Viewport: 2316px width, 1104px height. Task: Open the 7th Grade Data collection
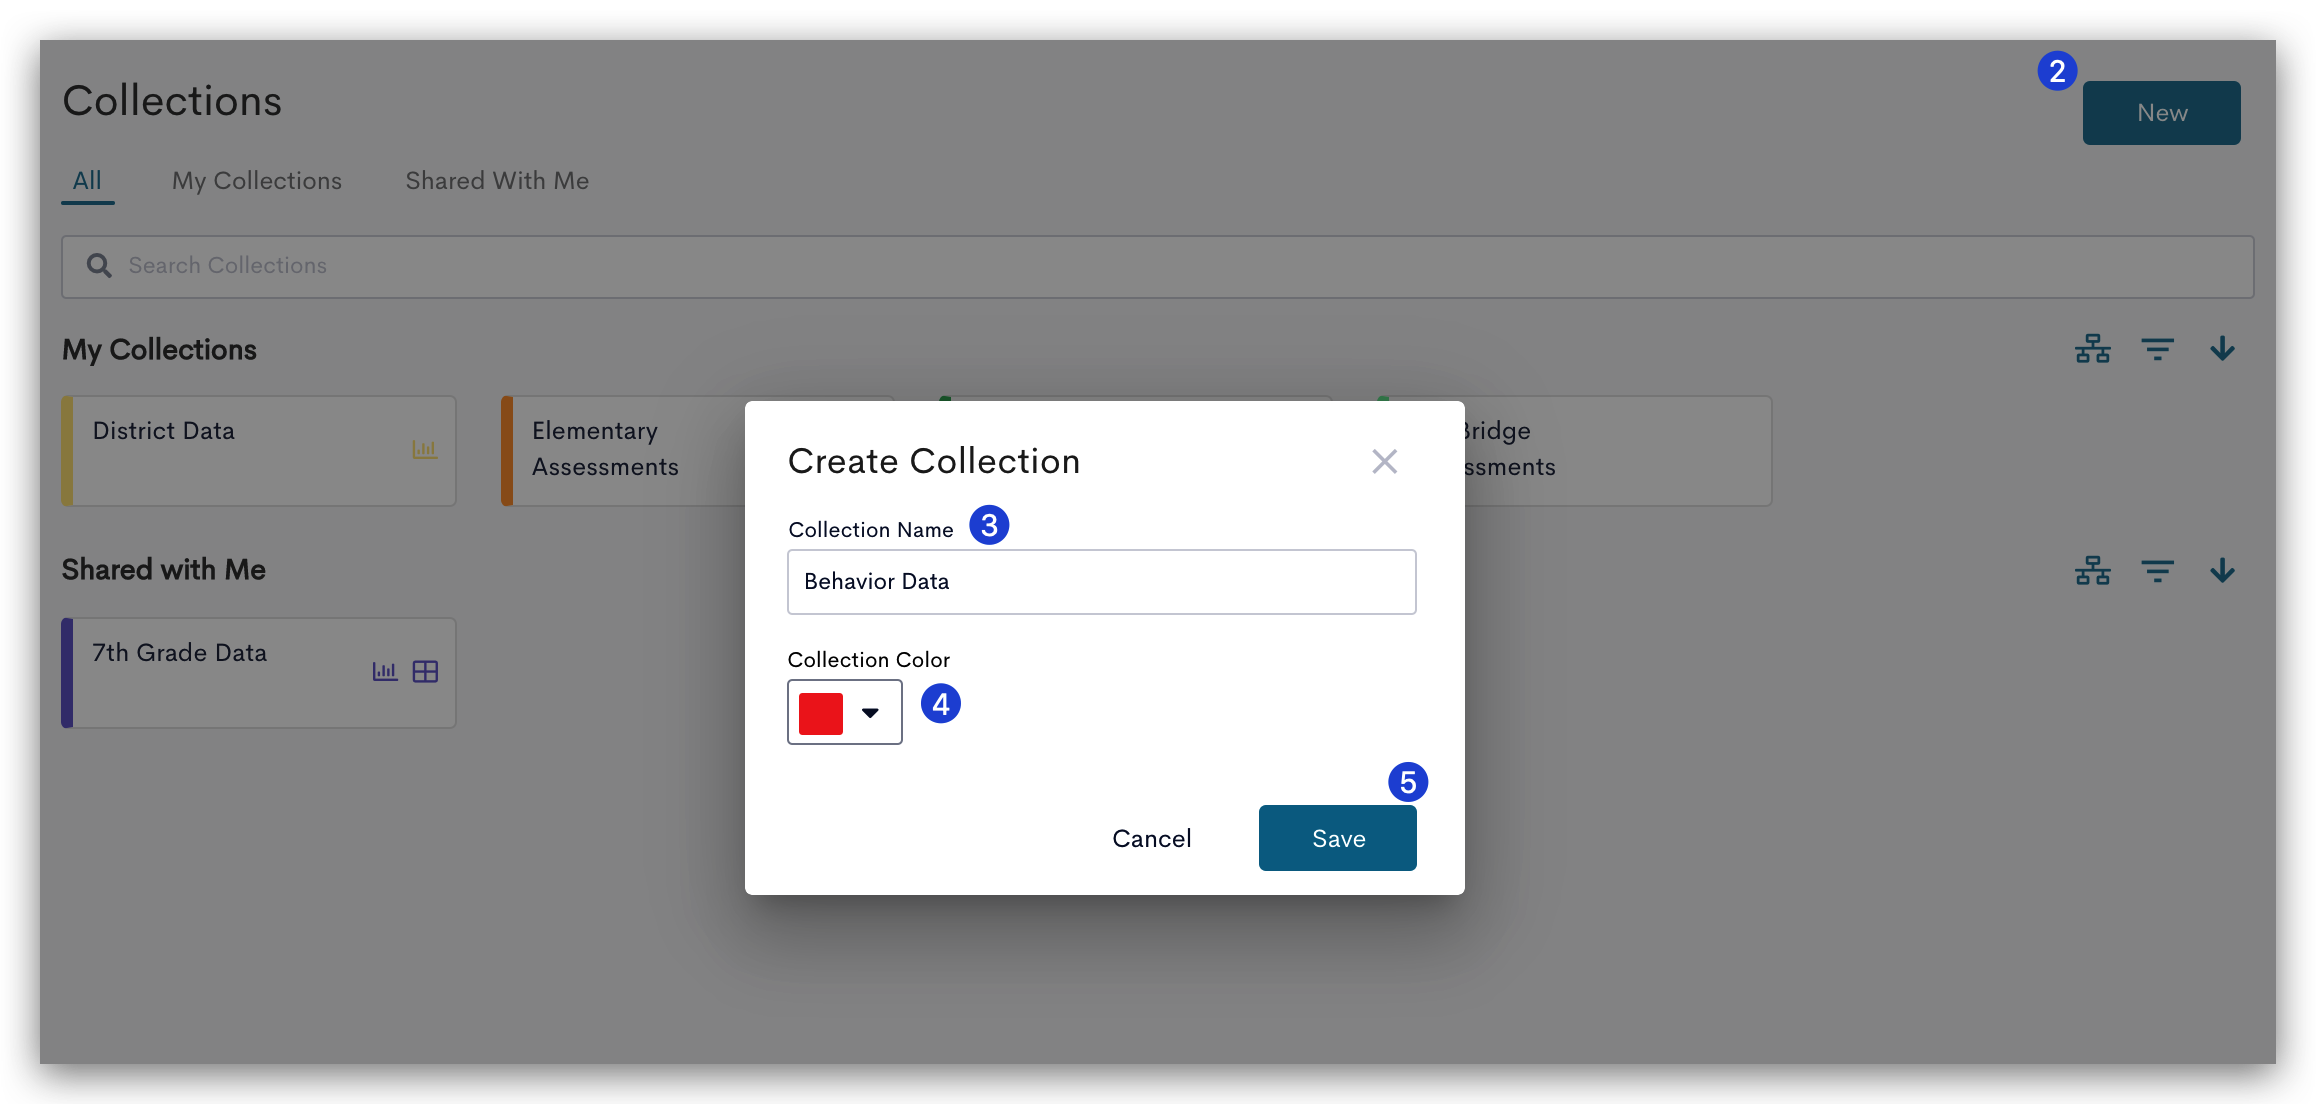(x=259, y=673)
